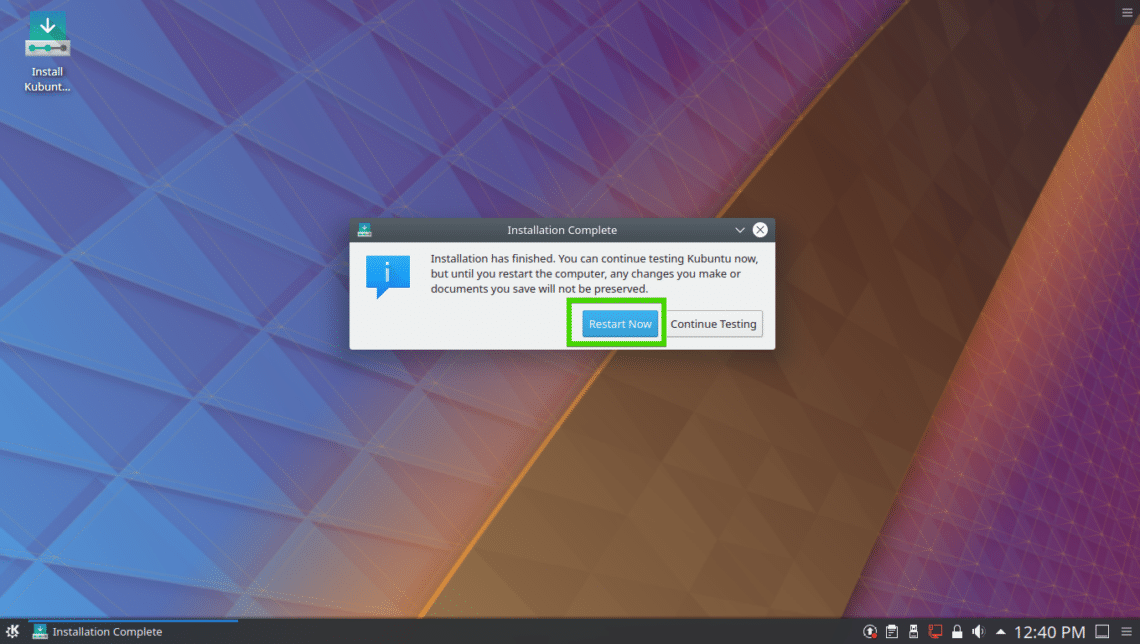
Task: Select Installation Complete task in taskbar
Action: 133,631
